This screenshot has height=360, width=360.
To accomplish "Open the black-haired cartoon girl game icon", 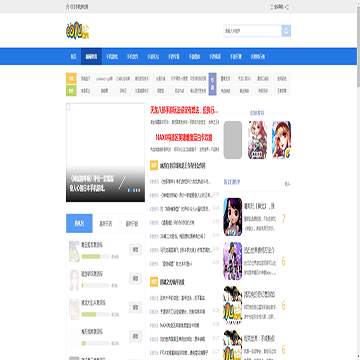I will click(233, 217).
